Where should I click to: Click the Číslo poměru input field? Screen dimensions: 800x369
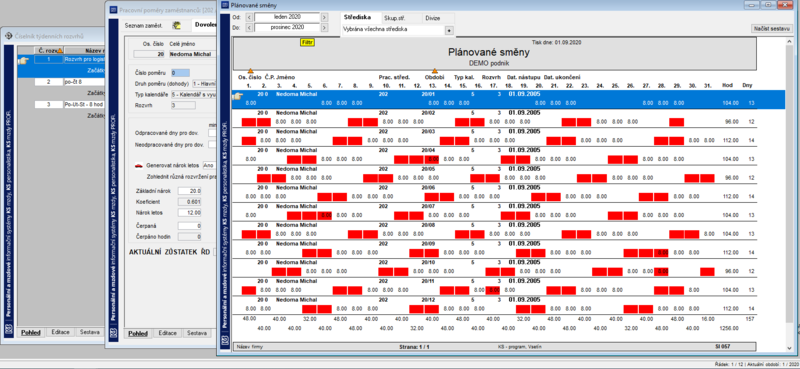point(180,73)
